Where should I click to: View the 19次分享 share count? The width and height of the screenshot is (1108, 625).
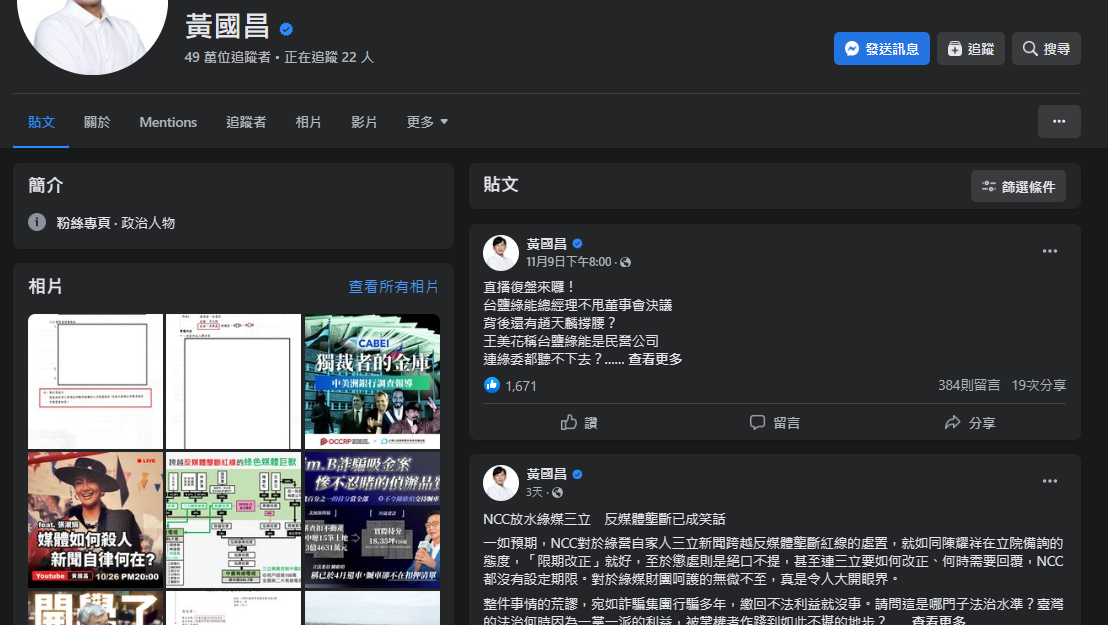(1039, 385)
